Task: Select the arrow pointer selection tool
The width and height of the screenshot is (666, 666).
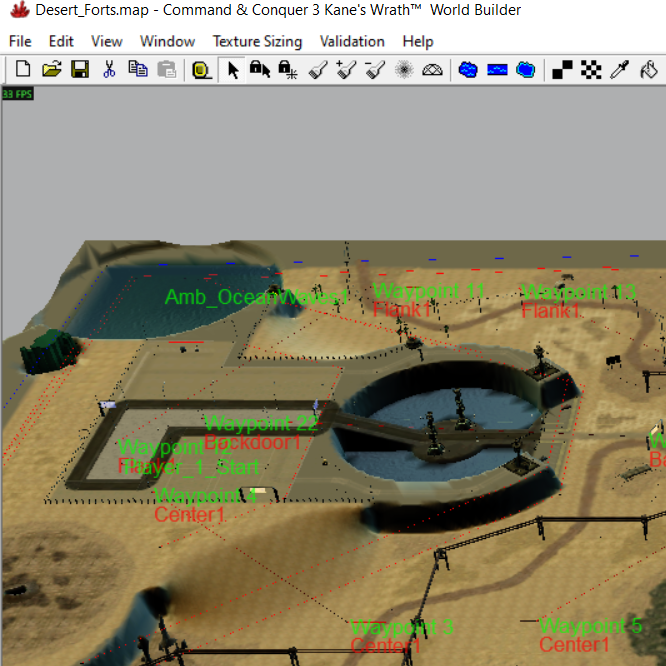Action: click(232, 70)
